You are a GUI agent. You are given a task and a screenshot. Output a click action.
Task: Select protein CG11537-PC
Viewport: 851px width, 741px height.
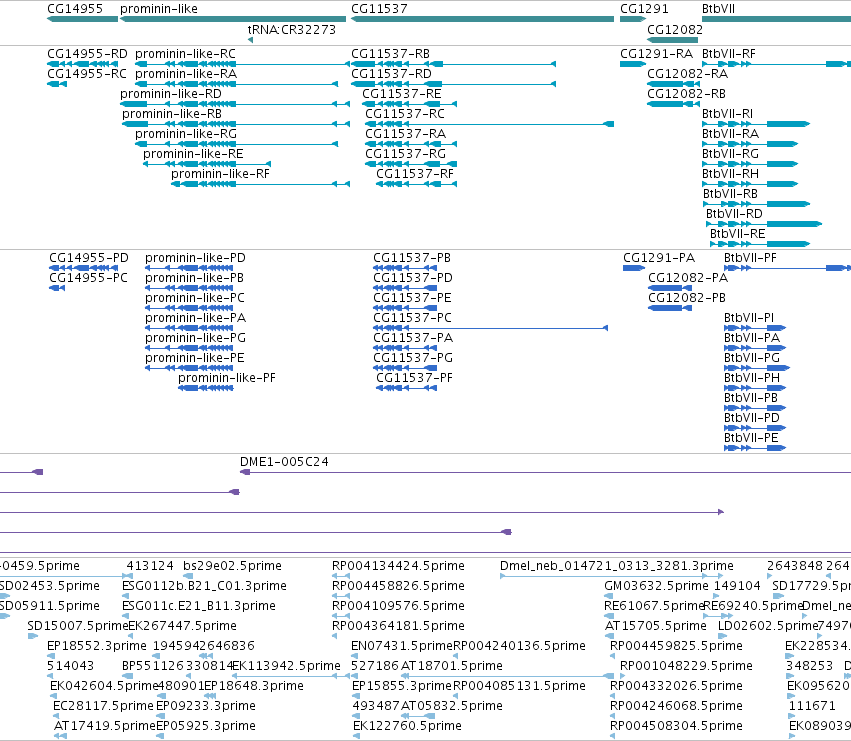412,318
